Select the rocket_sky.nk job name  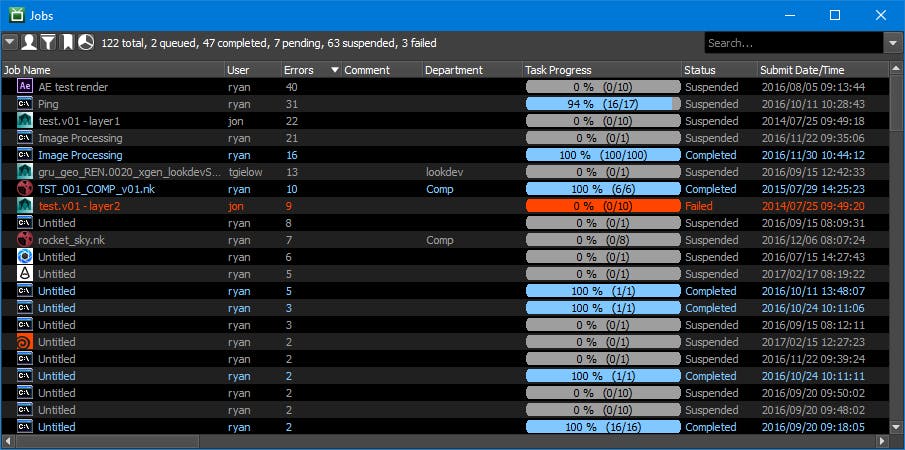coord(72,240)
